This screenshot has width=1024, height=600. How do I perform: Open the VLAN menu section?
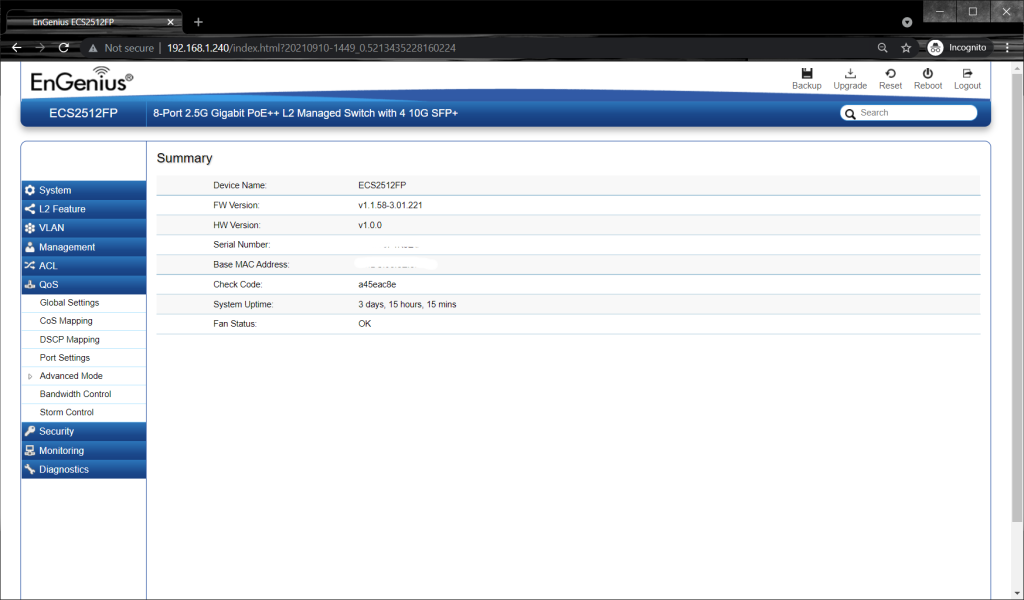click(x=84, y=228)
